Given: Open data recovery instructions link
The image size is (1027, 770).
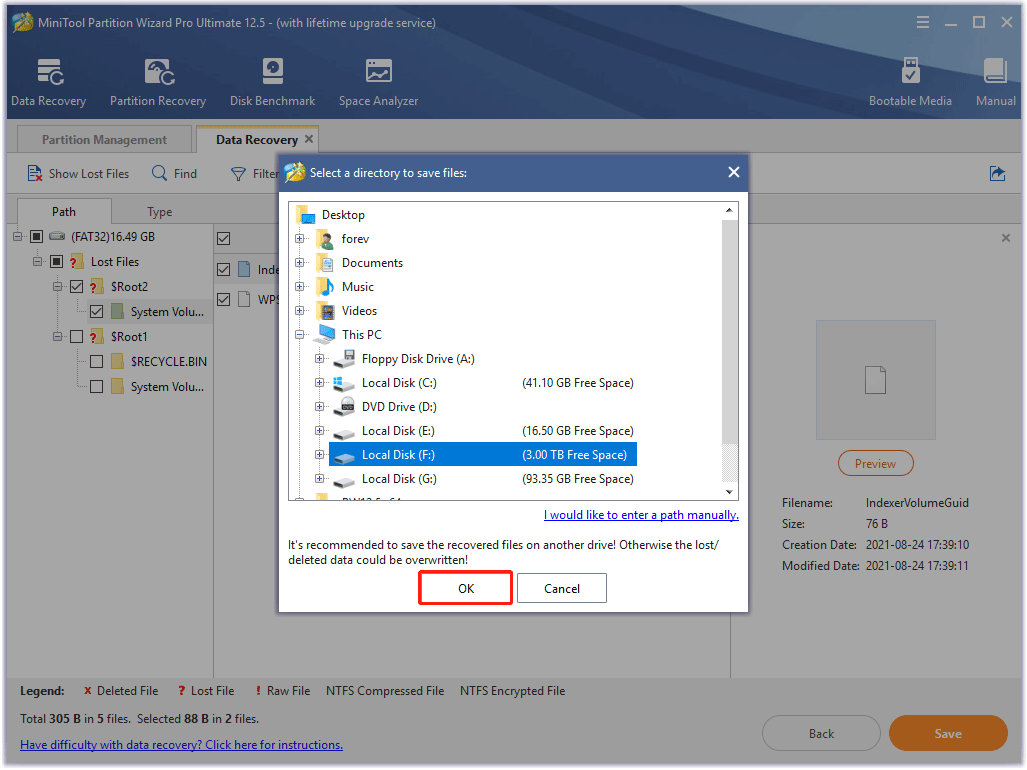Looking at the screenshot, I should tap(181, 744).
